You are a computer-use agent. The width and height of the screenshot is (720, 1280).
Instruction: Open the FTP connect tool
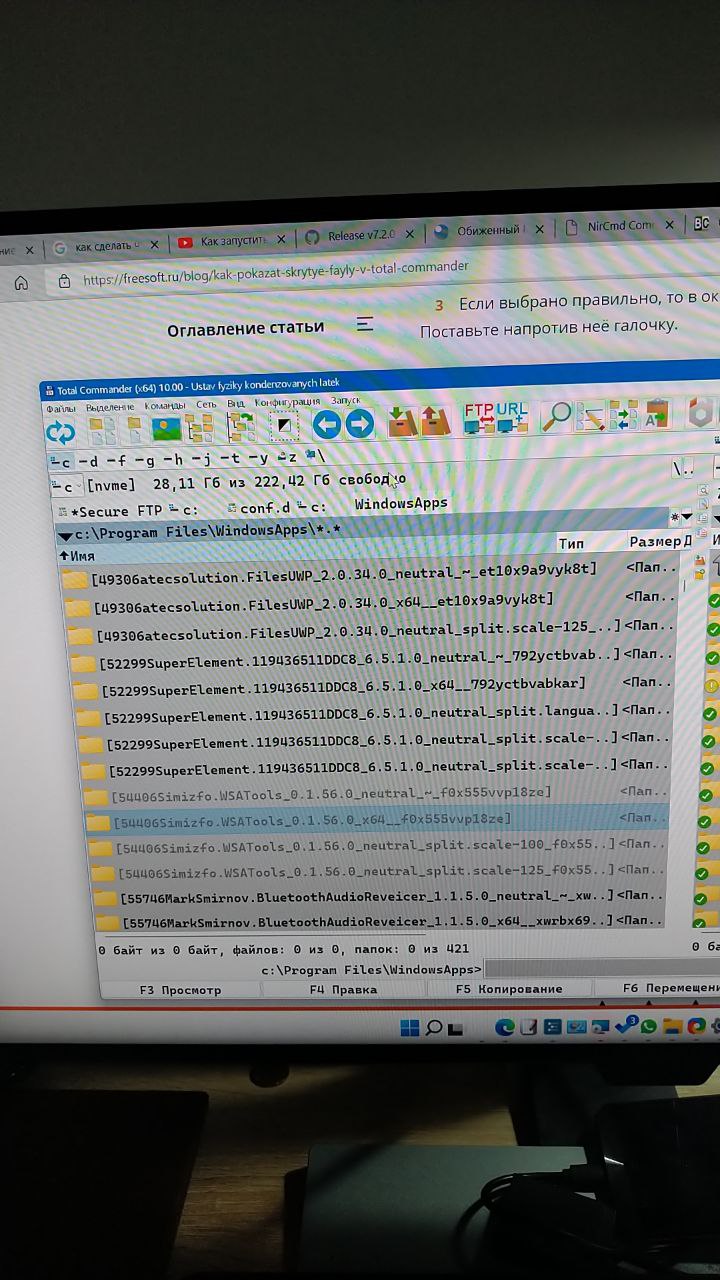(x=478, y=418)
